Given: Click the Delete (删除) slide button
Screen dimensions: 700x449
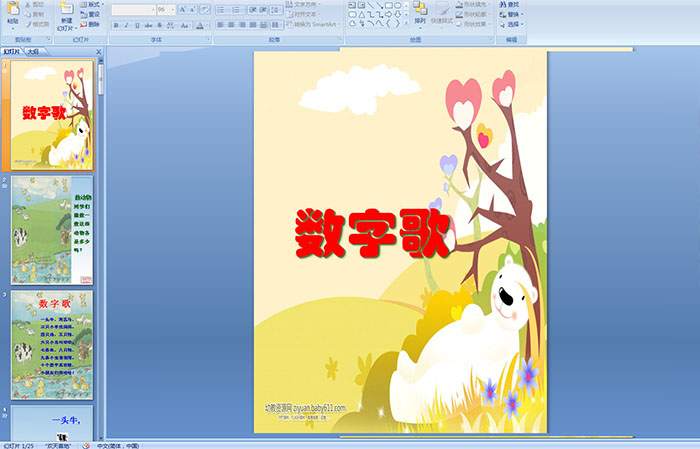Looking at the screenshot, I should click(x=90, y=24).
